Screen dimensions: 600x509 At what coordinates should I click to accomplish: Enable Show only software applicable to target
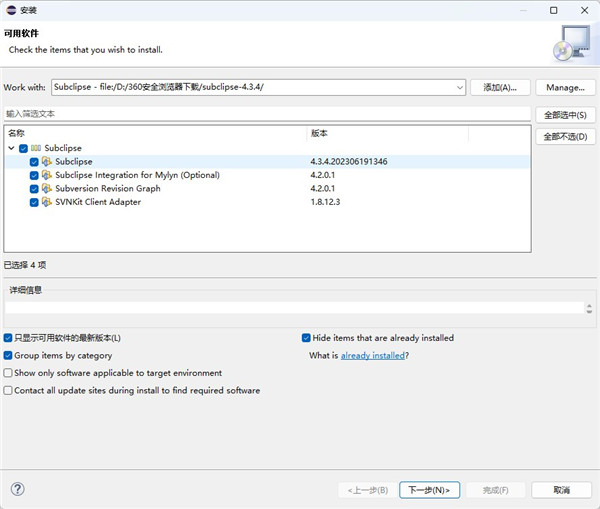click(x=9, y=373)
